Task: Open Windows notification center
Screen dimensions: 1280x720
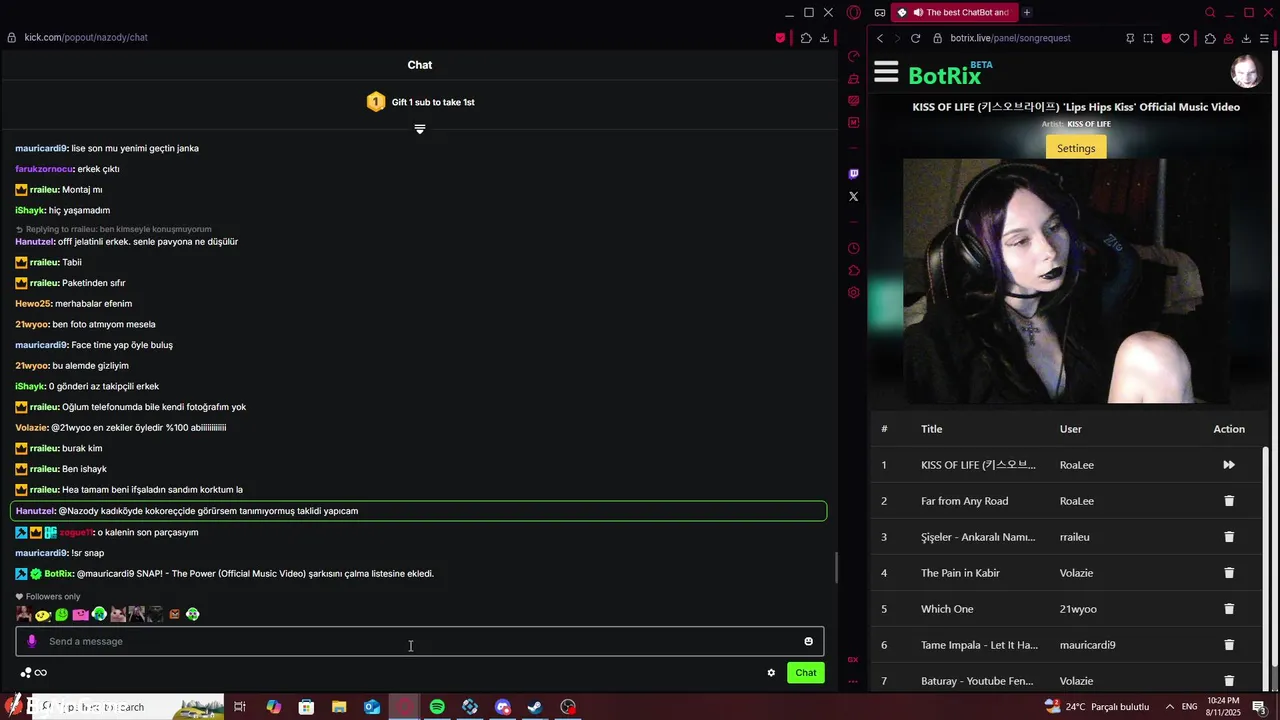Action: pyautogui.click(x=1259, y=707)
